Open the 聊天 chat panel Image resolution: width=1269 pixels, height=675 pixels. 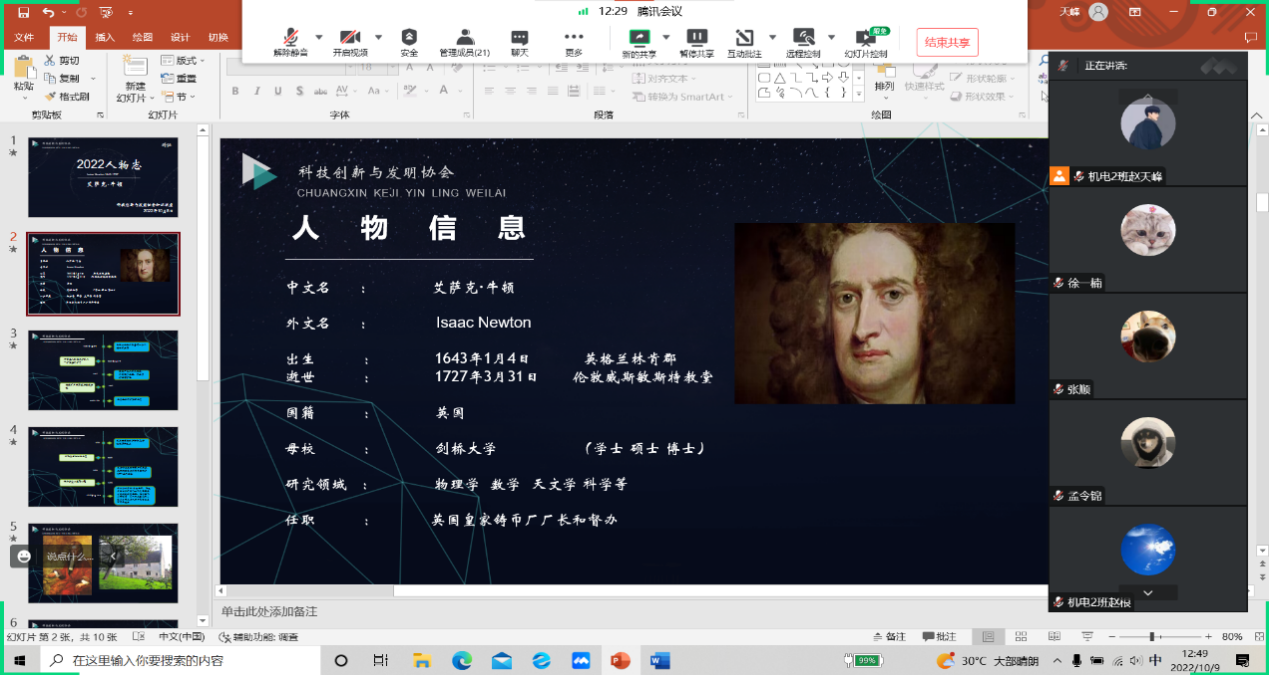tap(519, 37)
